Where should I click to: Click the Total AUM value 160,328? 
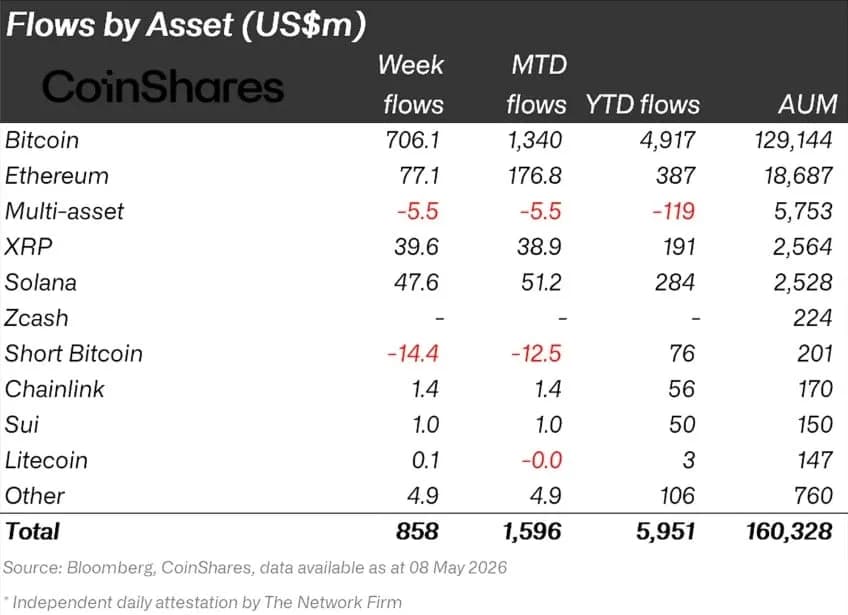(789, 532)
